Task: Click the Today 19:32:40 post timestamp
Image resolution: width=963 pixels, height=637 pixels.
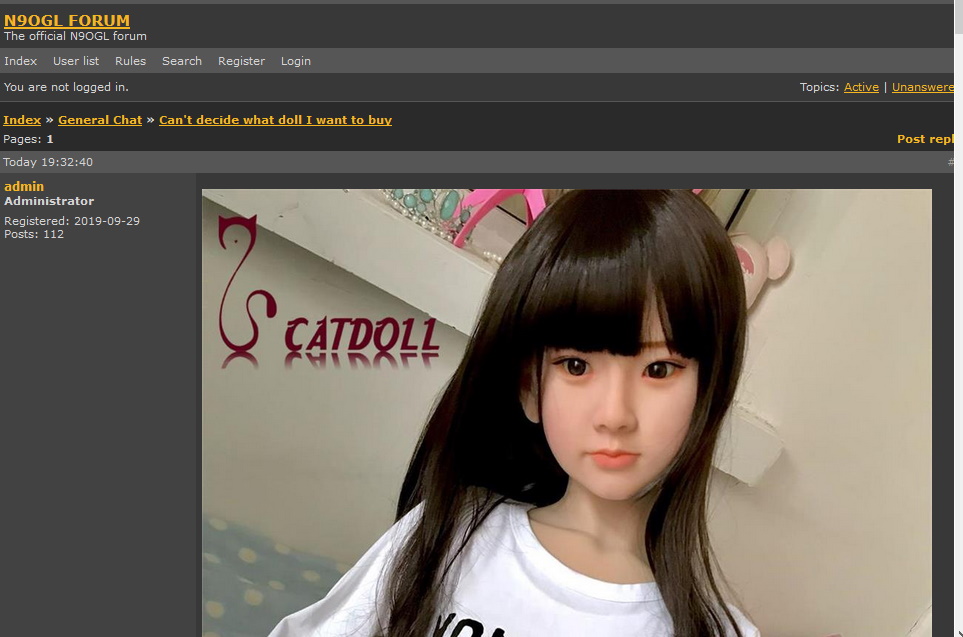Action: (48, 162)
